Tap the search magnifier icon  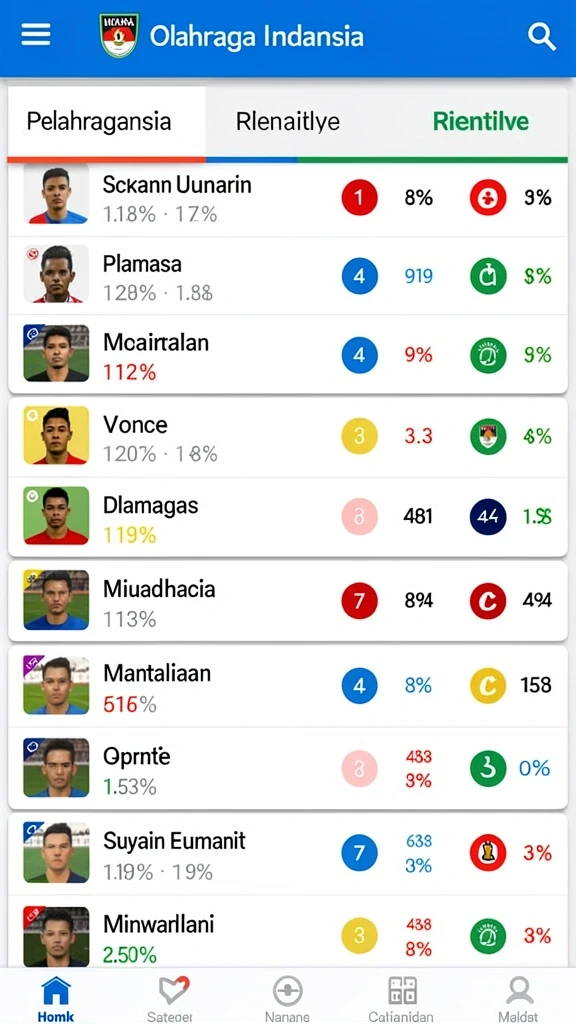pos(541,37)
